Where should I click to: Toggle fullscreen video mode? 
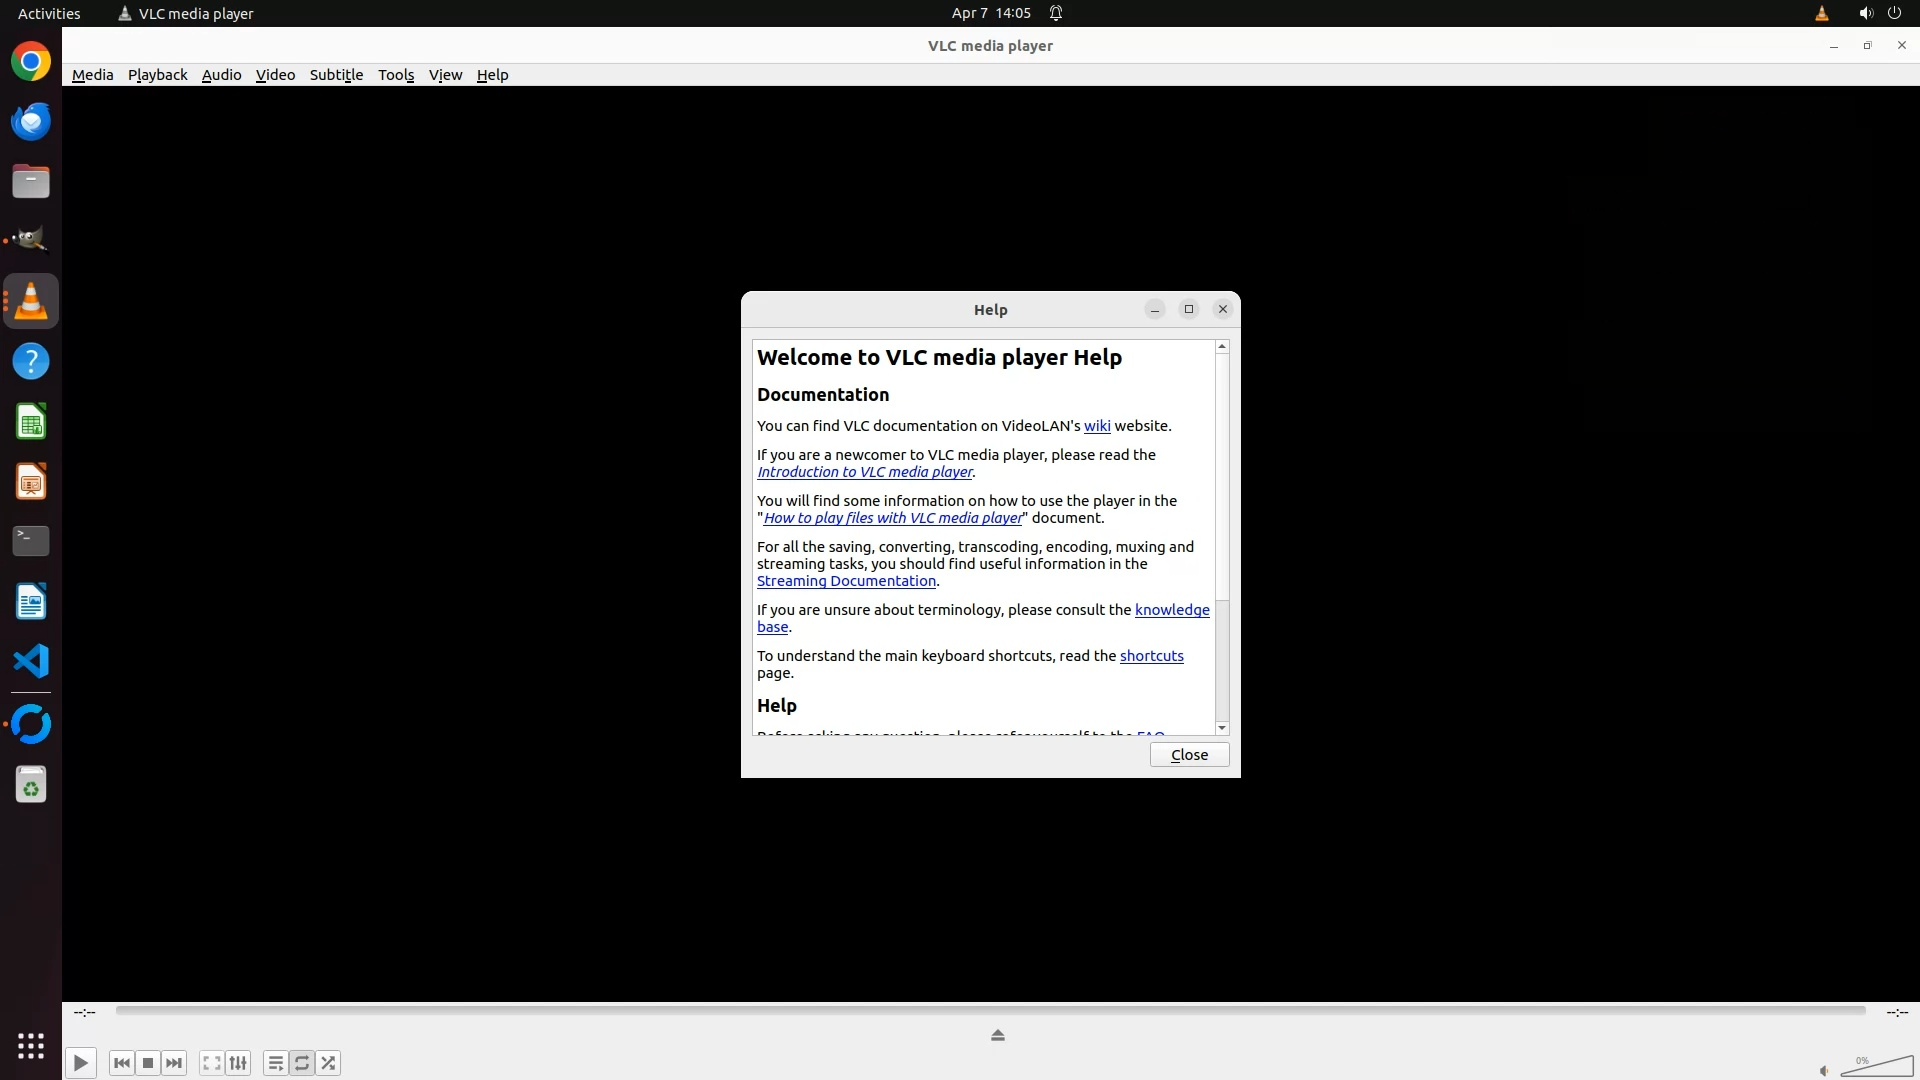coord(211,1063)
